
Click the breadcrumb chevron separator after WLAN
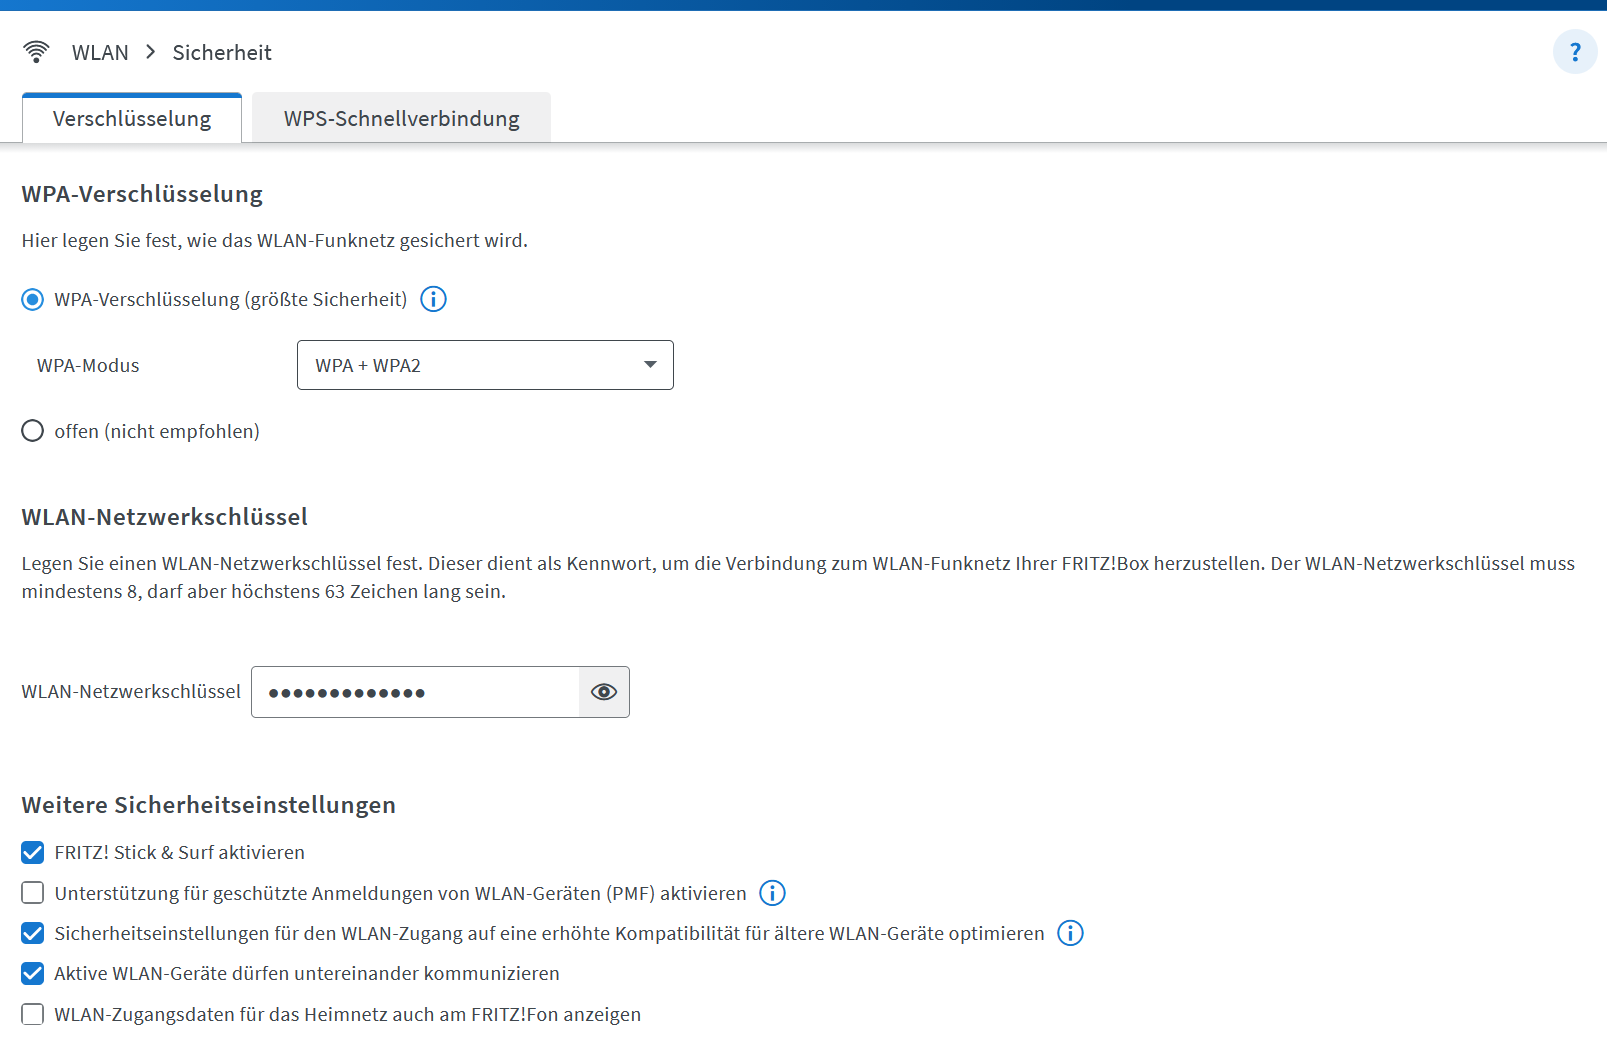(x=151, y=52)
